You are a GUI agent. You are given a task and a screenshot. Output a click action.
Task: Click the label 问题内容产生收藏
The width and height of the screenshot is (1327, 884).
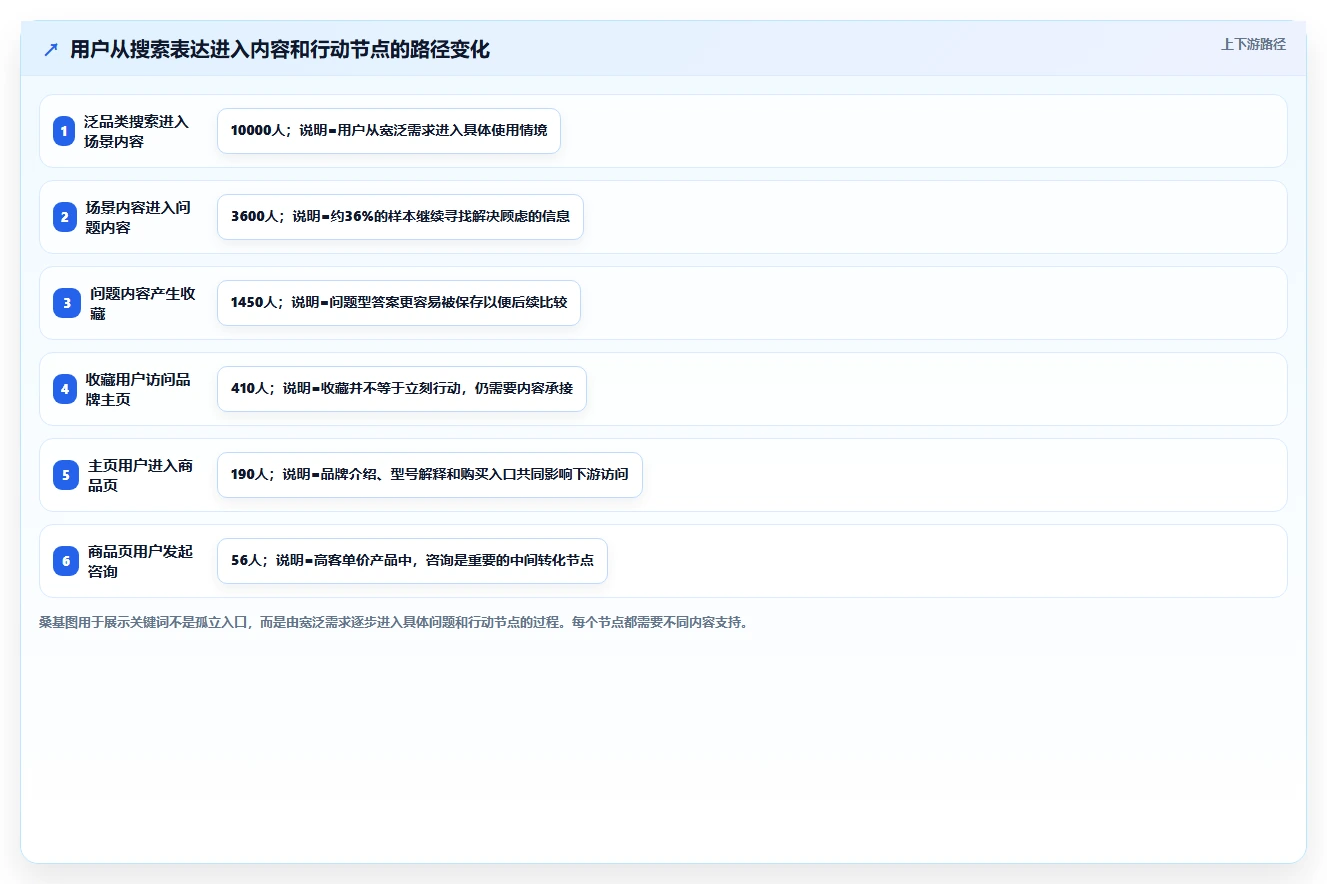pos(143,303)
